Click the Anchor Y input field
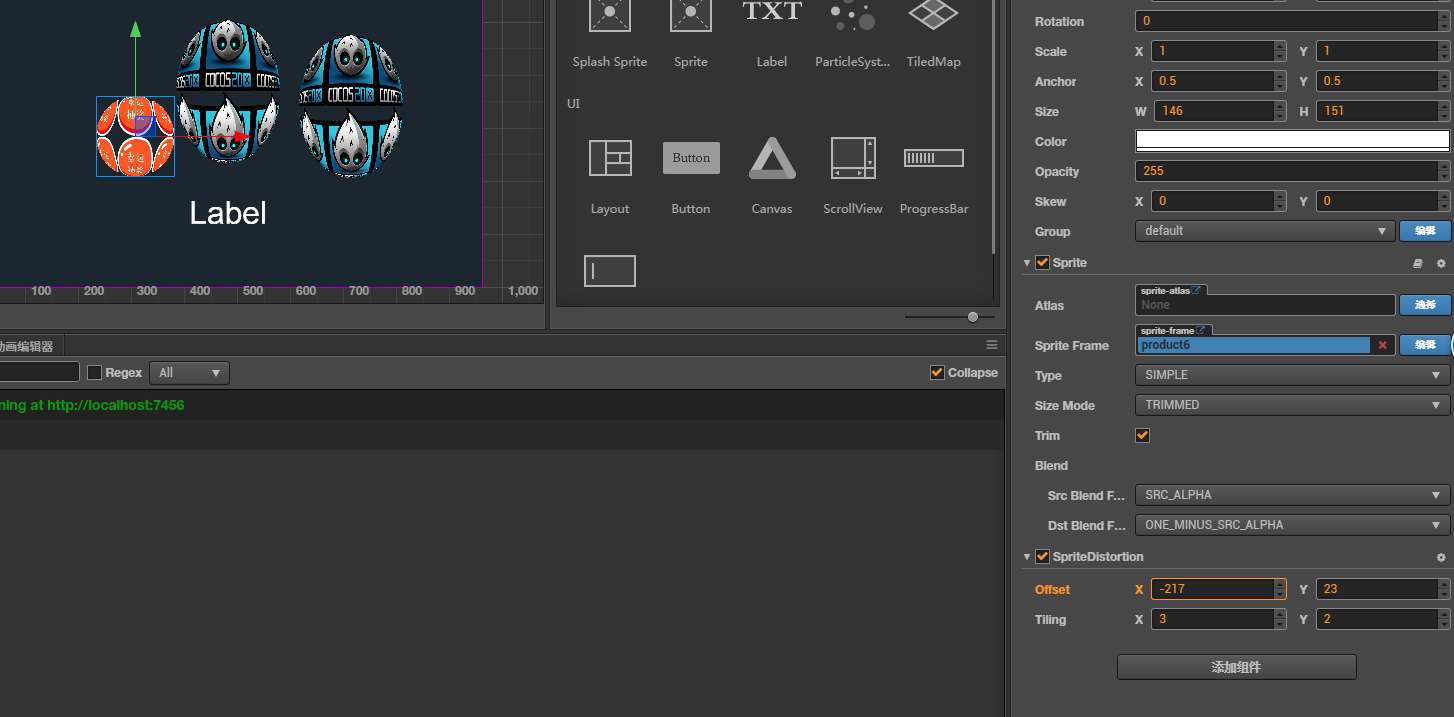The height and width of the screenshot is (717, 1454). pyautogui.click(x=1383, y=81)
